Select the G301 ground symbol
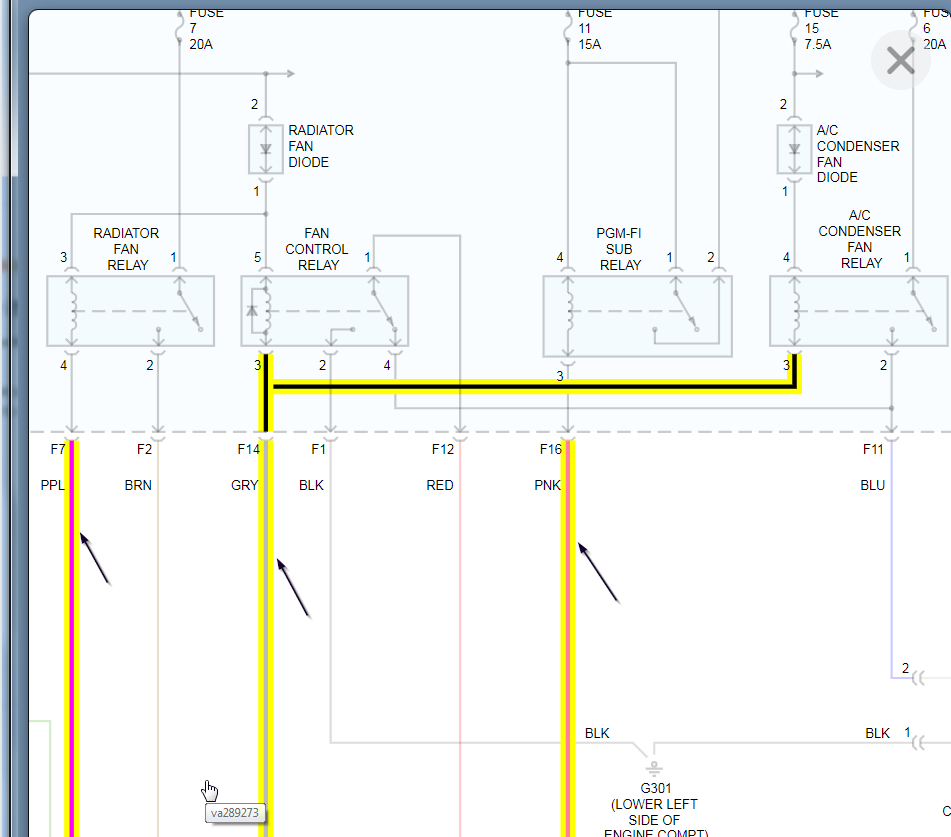 [653, 768]
